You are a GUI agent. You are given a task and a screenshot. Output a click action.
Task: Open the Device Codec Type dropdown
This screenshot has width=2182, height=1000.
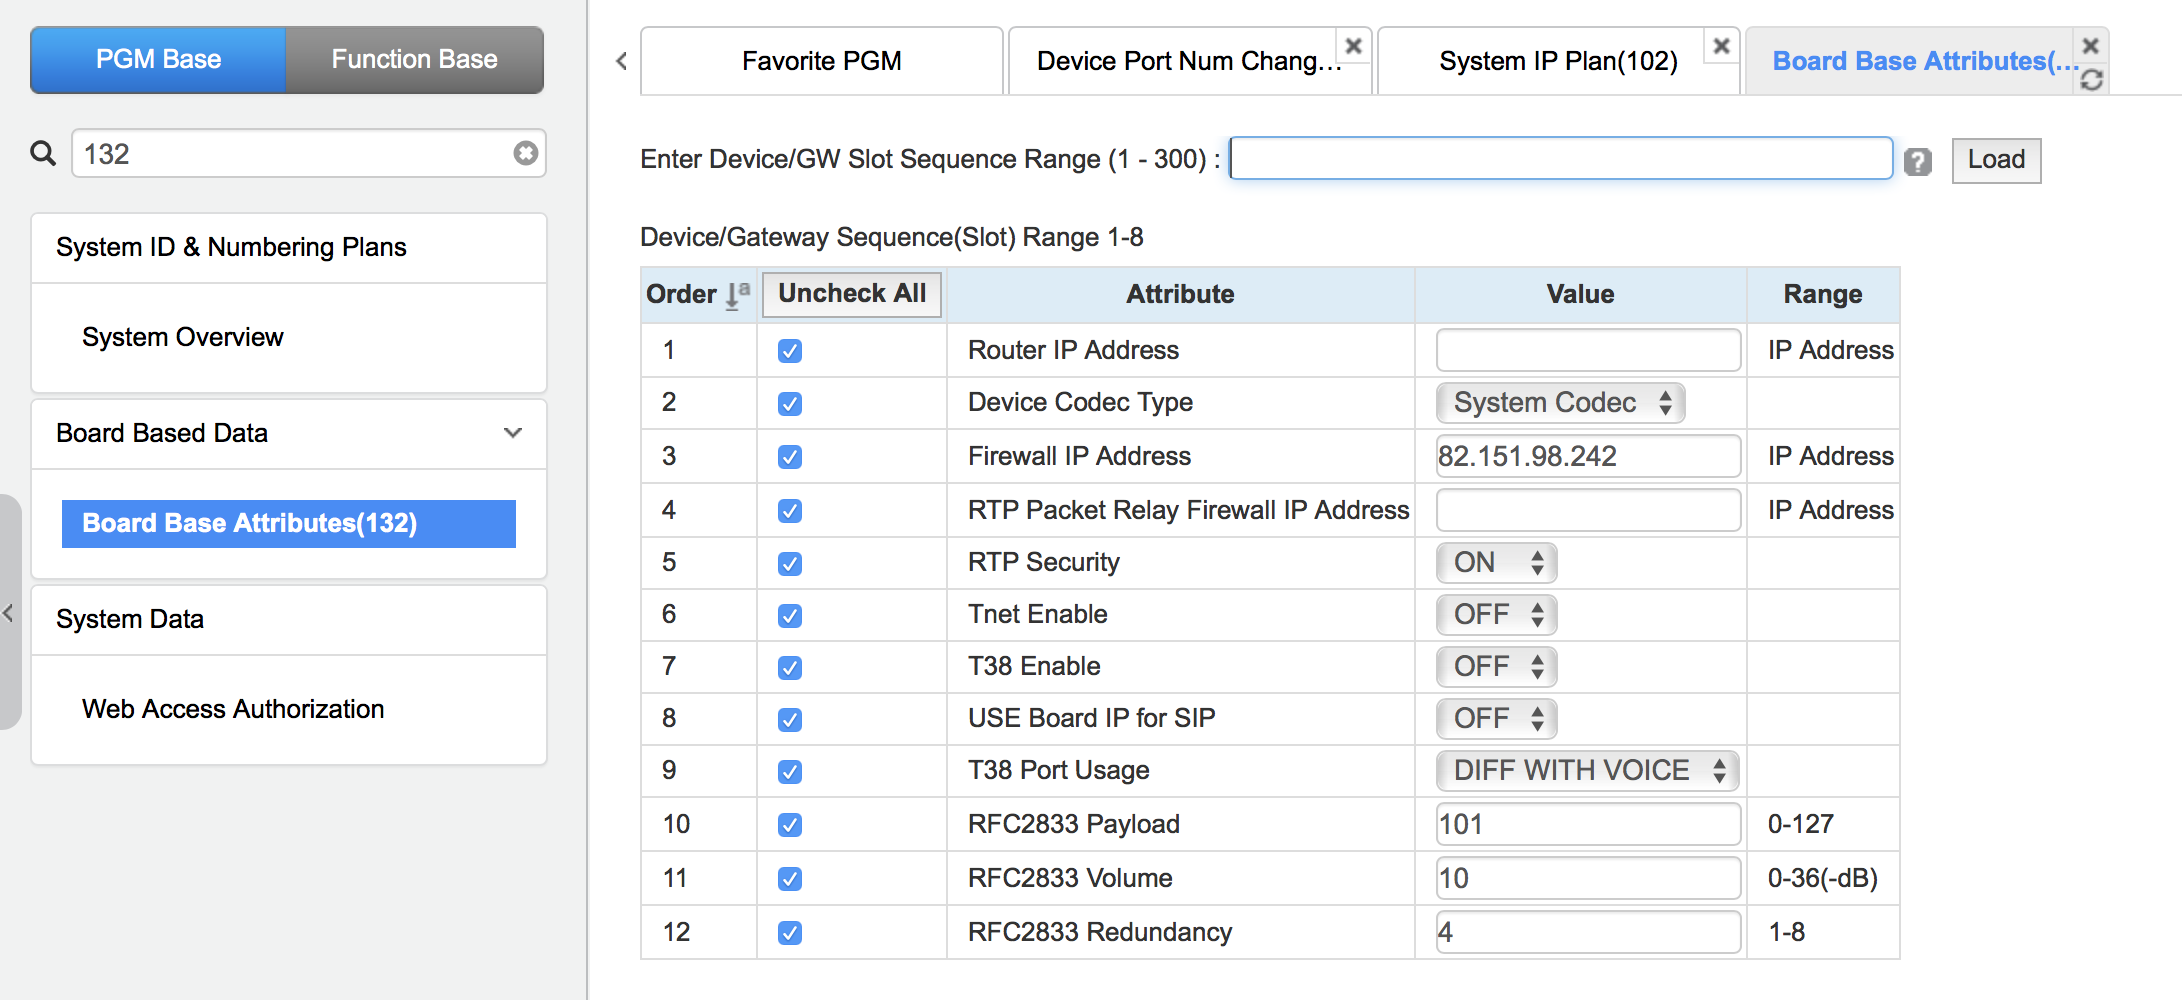point(1560,403)
